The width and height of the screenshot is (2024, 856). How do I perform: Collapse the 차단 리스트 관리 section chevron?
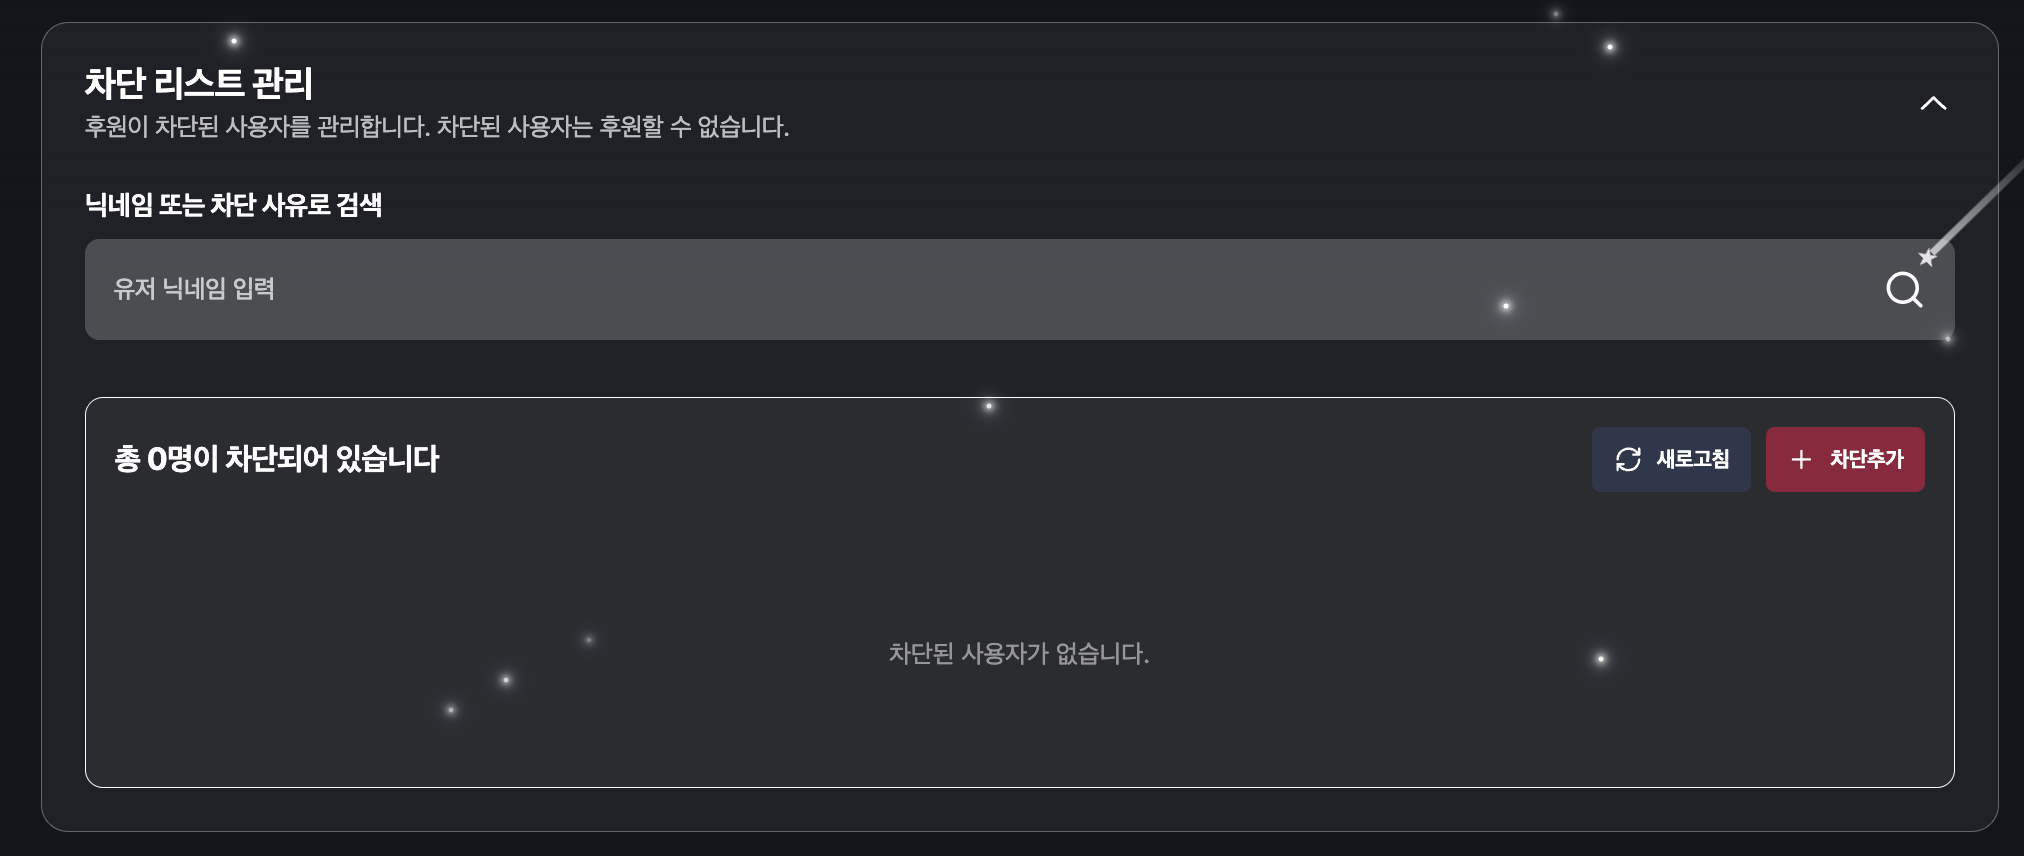1933,103
